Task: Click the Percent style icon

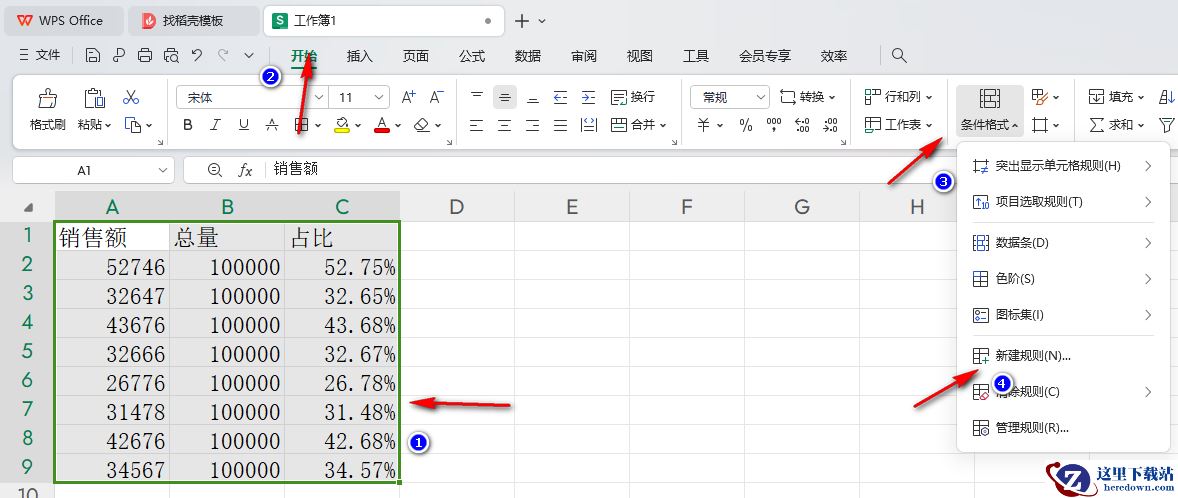Action: point(746,125)
